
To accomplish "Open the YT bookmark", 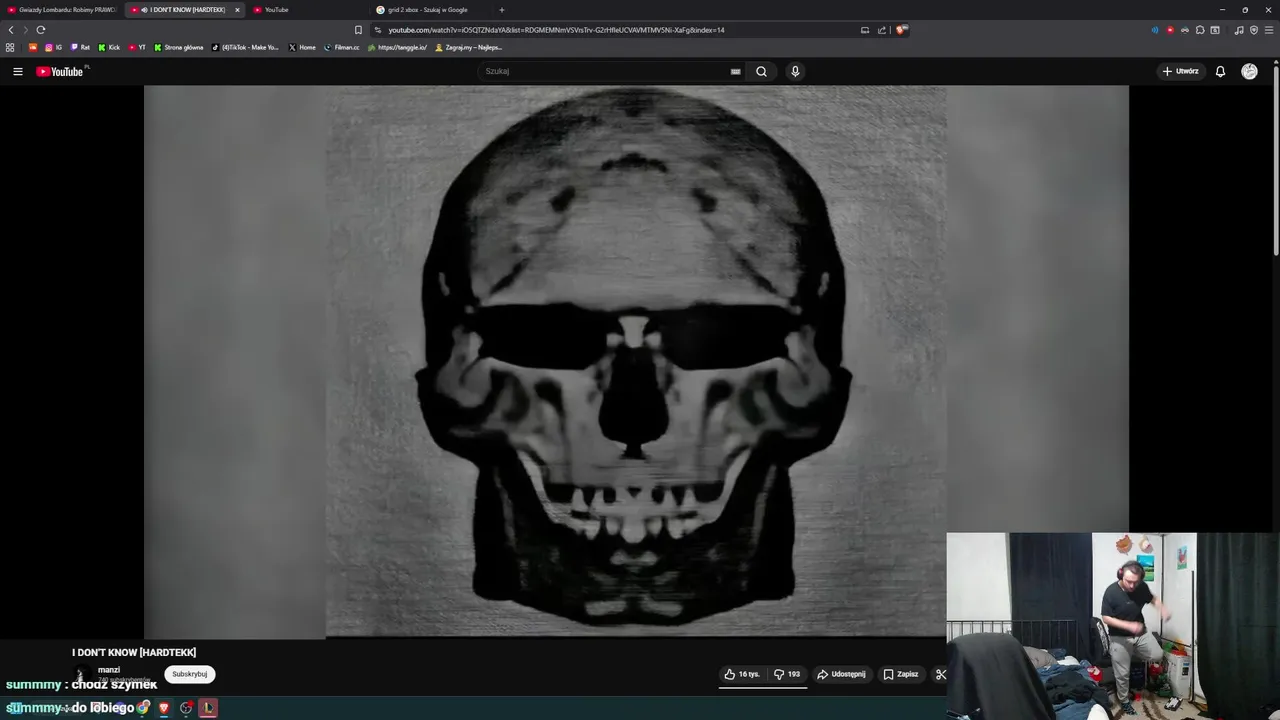I will click(137, 47).
